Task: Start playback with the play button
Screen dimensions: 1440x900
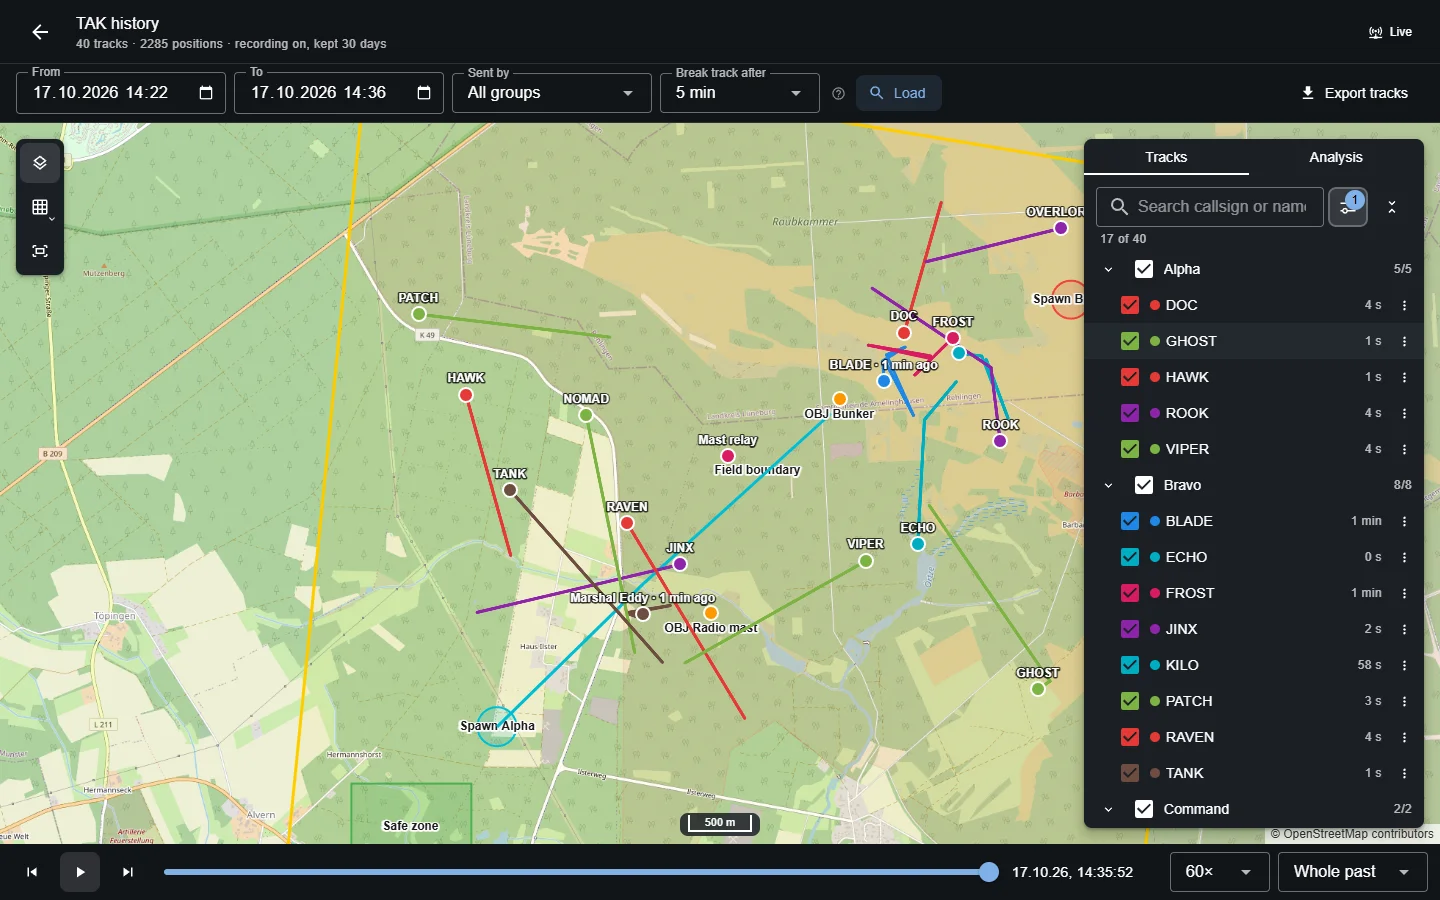Action: click(80, 872)
